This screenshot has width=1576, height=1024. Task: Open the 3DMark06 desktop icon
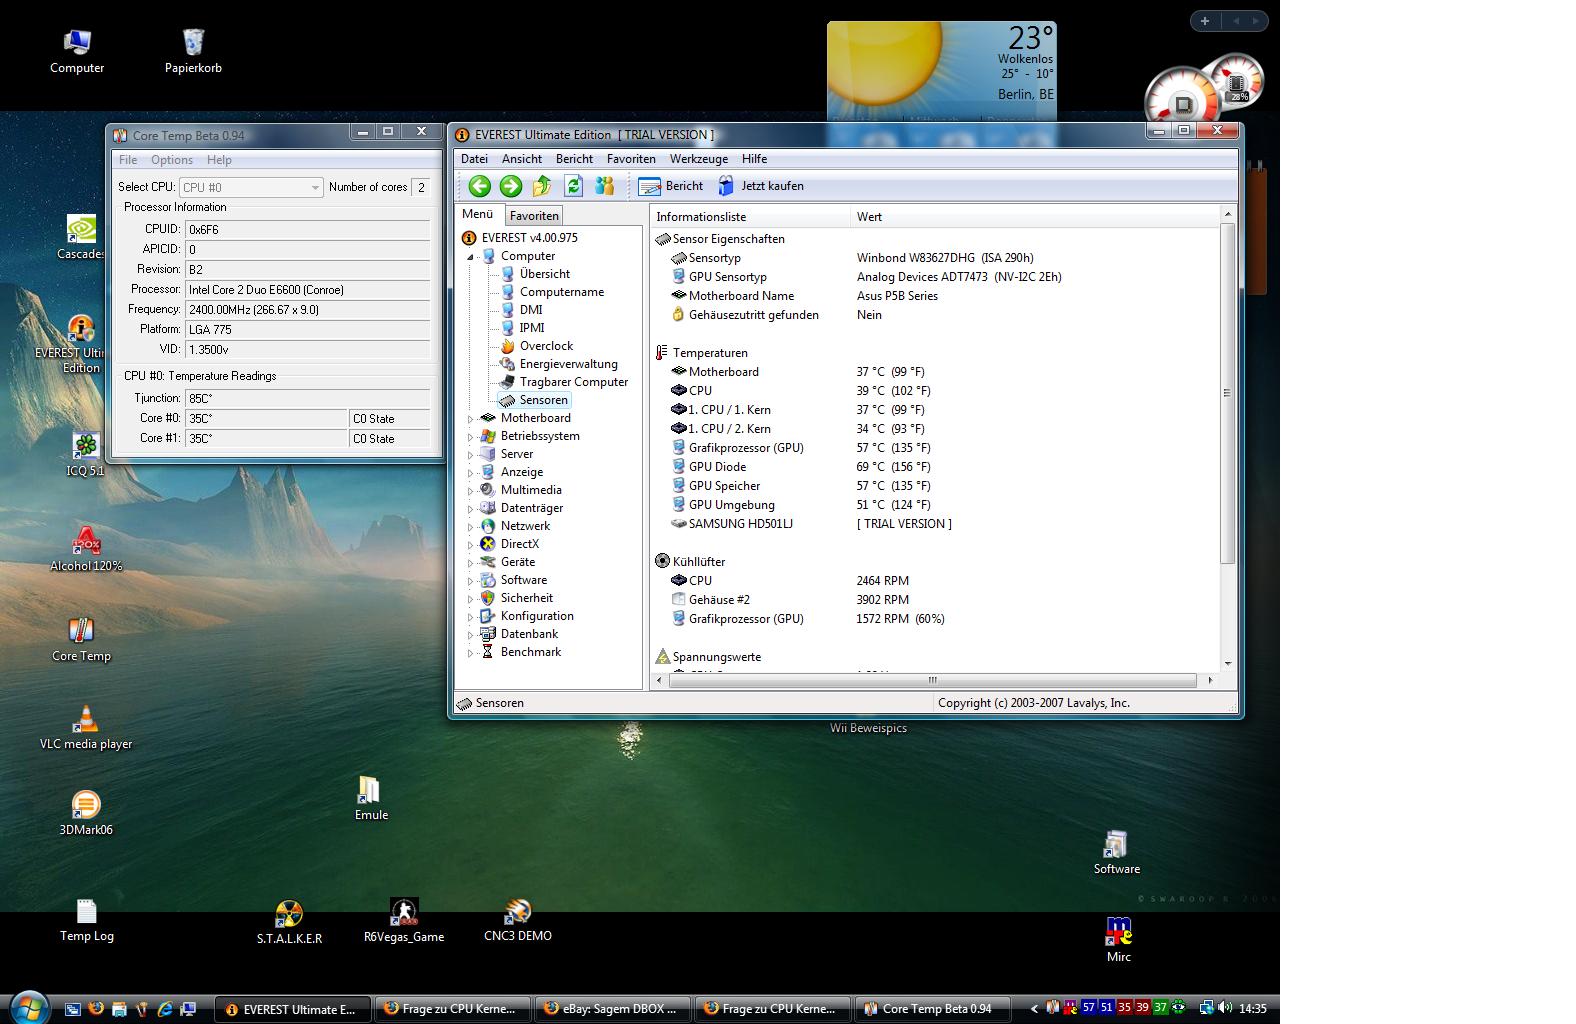point(86,813)
